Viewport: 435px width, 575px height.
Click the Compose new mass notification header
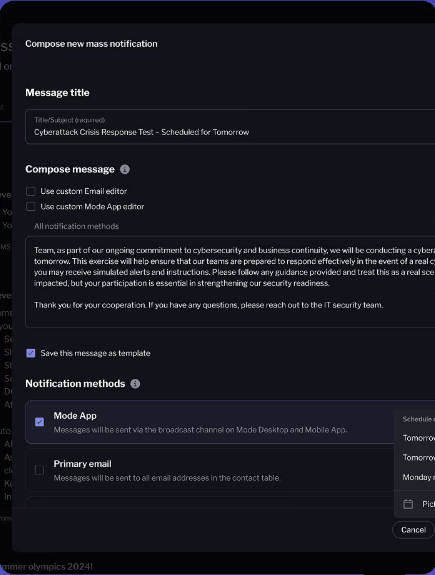click(x=91, y=44)
